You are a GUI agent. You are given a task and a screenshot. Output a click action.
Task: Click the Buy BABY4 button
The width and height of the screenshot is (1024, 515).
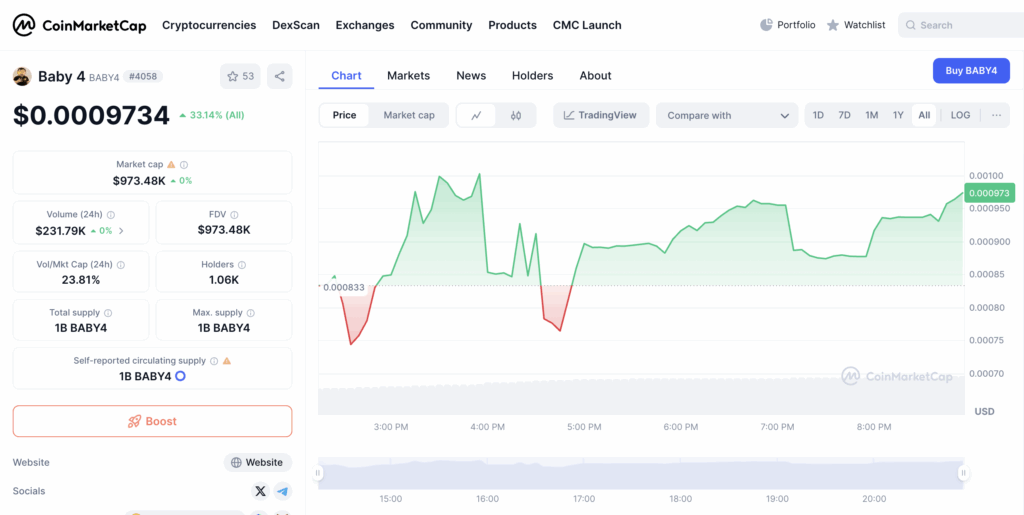point(971,71)
